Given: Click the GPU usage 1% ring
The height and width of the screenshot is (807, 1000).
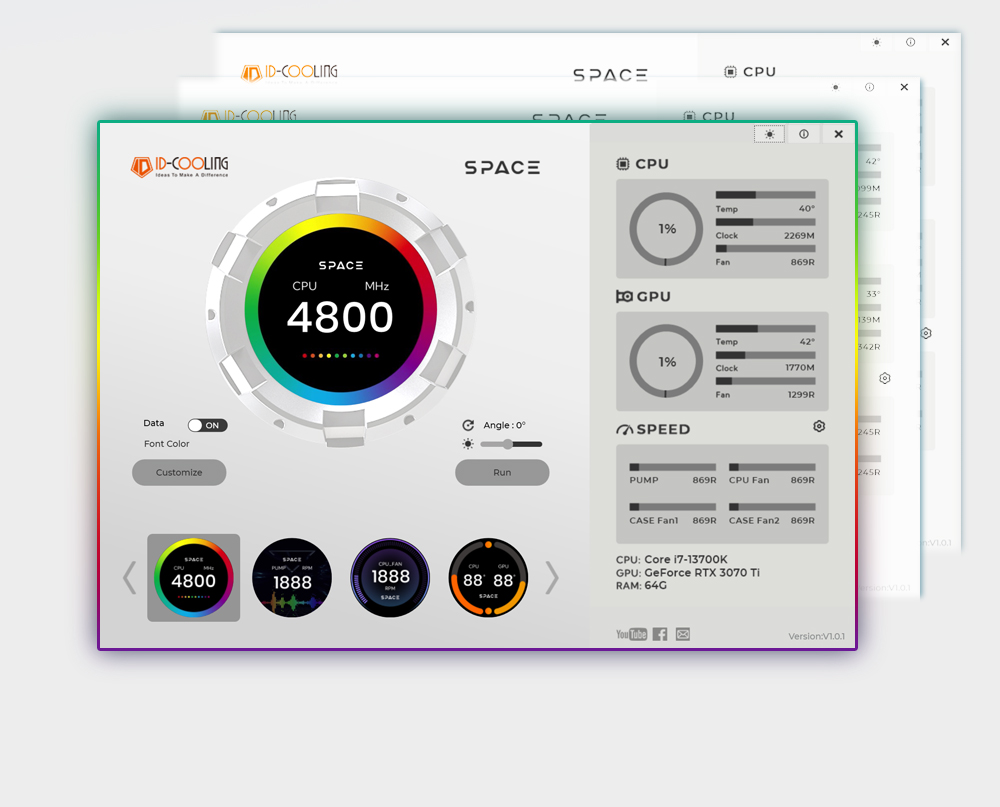Looking at the screenshot, I should click(x=666, y=362).
